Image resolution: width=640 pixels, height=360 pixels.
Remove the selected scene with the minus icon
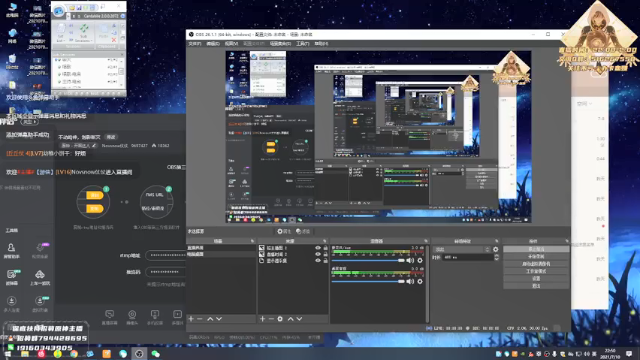click(x=200, y=319)
